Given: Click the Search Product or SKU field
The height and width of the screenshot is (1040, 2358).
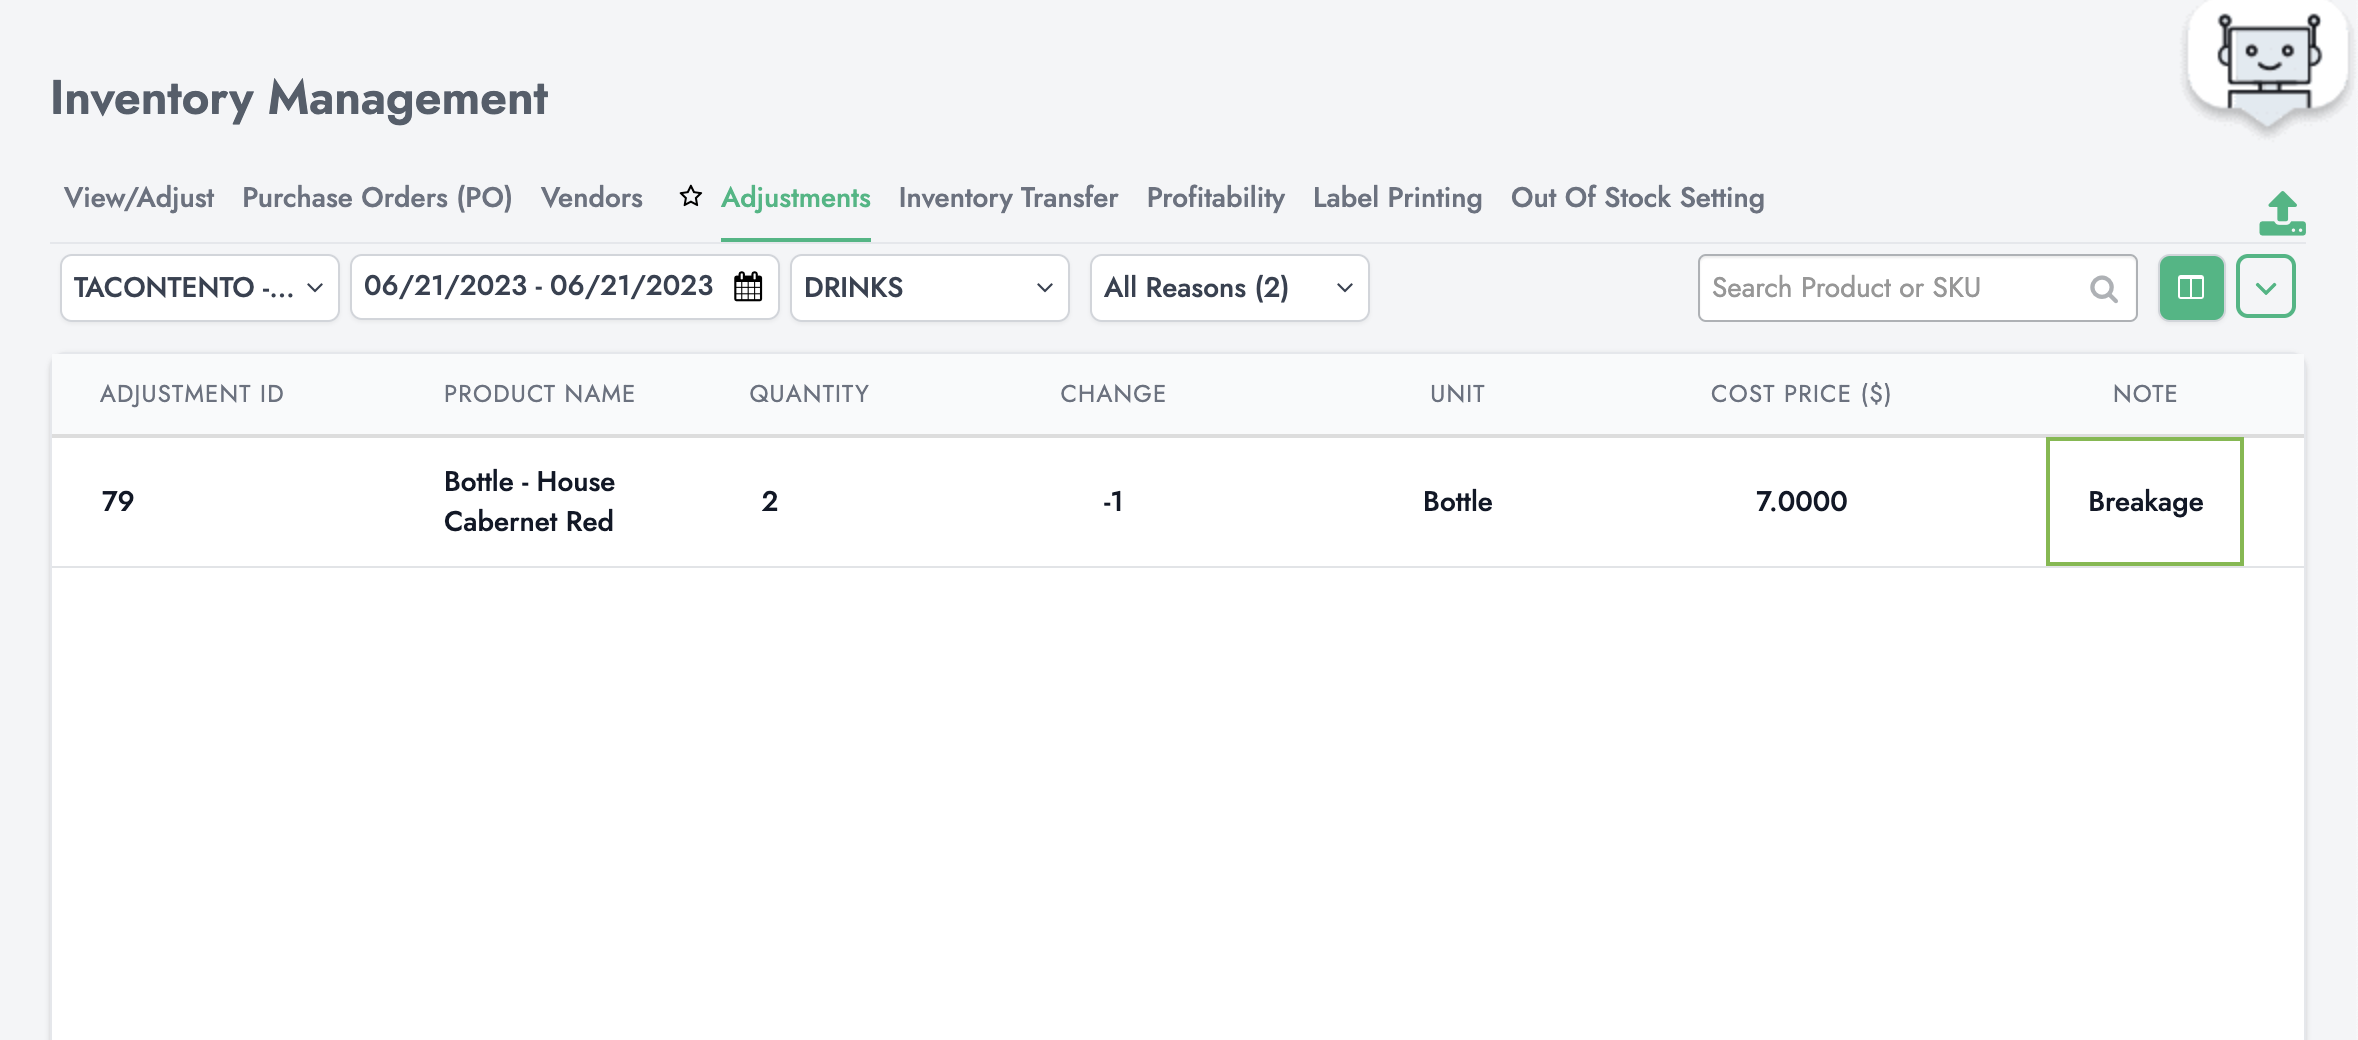Looking at the screenshot, I should pyautogui.click(x=1895, y=288).
